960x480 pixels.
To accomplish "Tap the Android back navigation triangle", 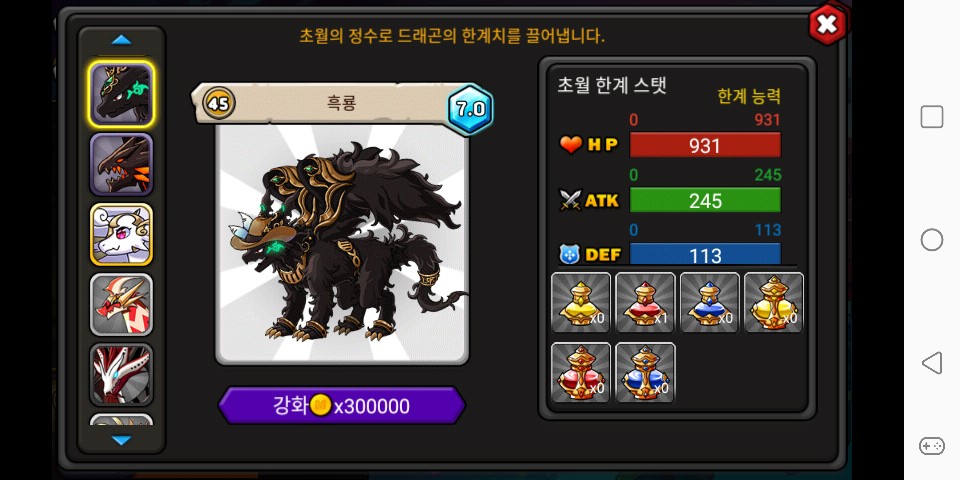I will pyautogui.click(x=931, y=363).
